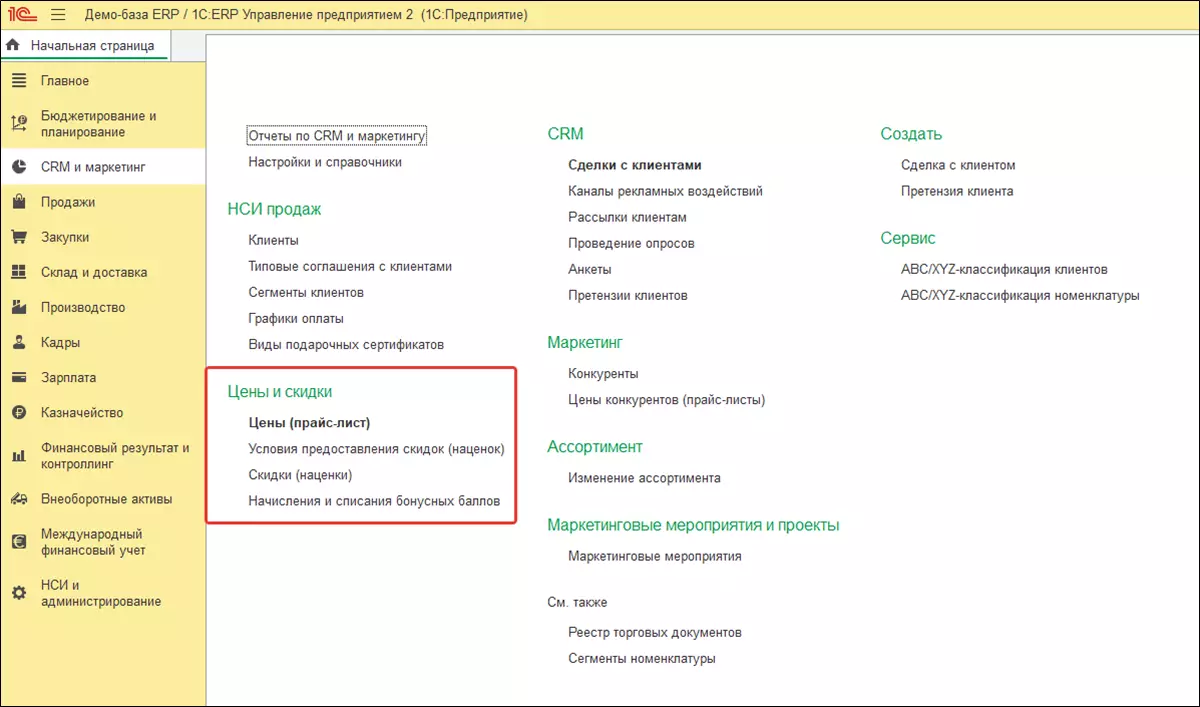The height and width of the screenshot is (707, 1200).
Task: Open Условия предоставления скидок (наценок)
Action: point(376,449)
